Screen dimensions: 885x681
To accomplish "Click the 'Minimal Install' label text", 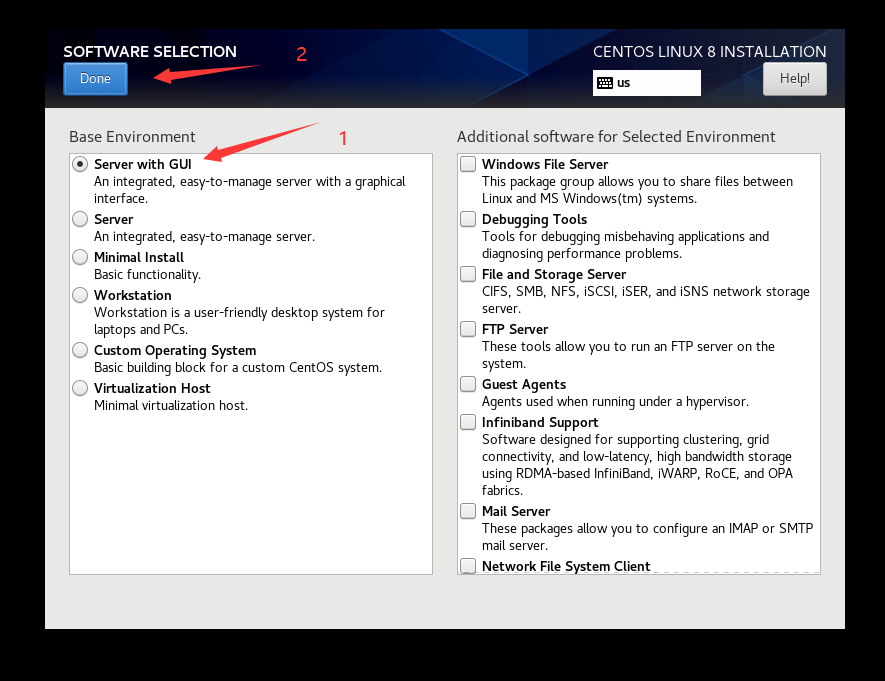I will click(x=139, y=257).
